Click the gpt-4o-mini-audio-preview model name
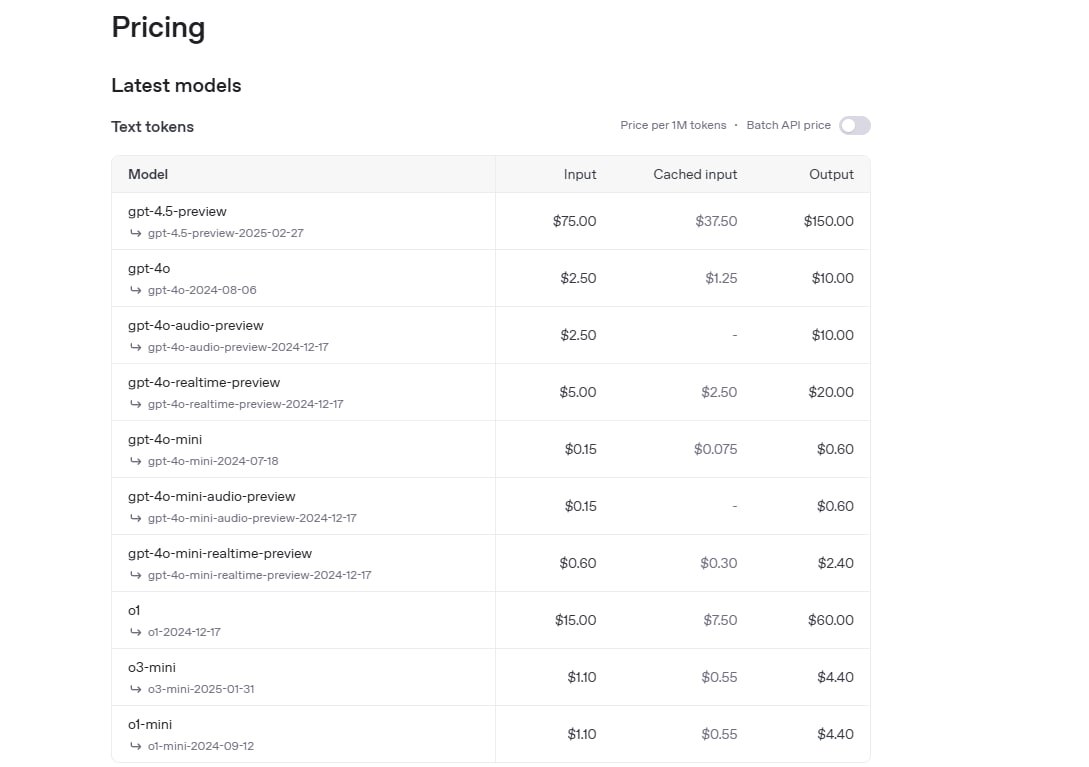Viewport: 1089px width, 767px height. click(211, 496)
